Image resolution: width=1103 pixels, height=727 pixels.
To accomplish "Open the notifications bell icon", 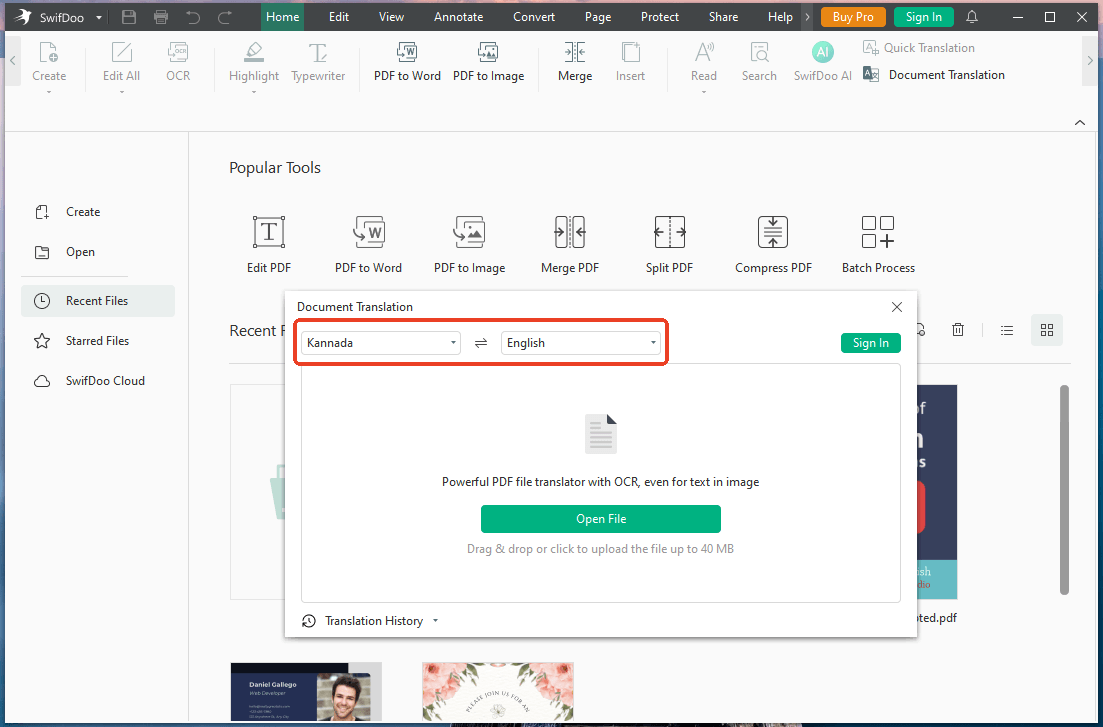I will (971, 17).
